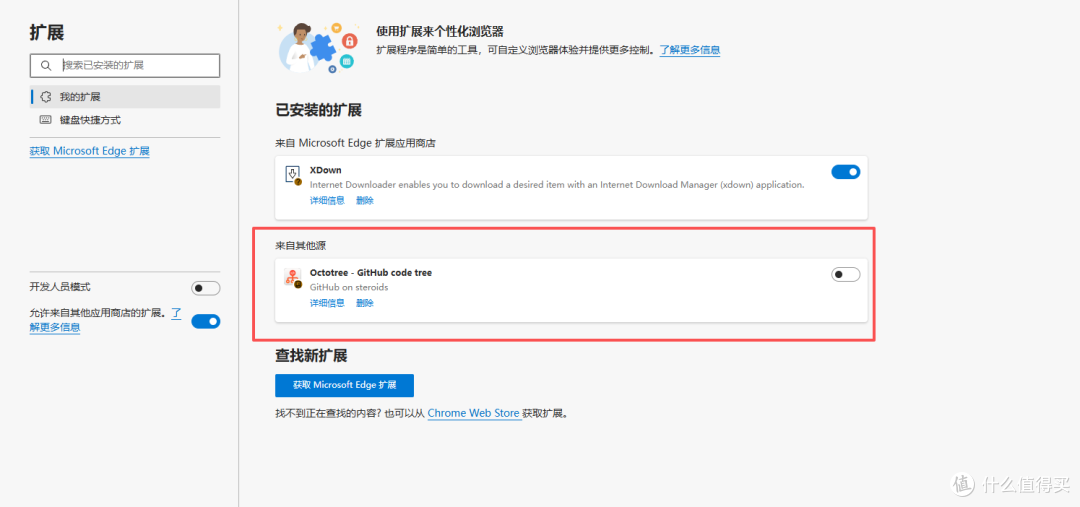Turn off 允许来自其他应用商店的扩展 switch
The width and height of the screenshot is (1080, 507).
click(x=205, y=321)
